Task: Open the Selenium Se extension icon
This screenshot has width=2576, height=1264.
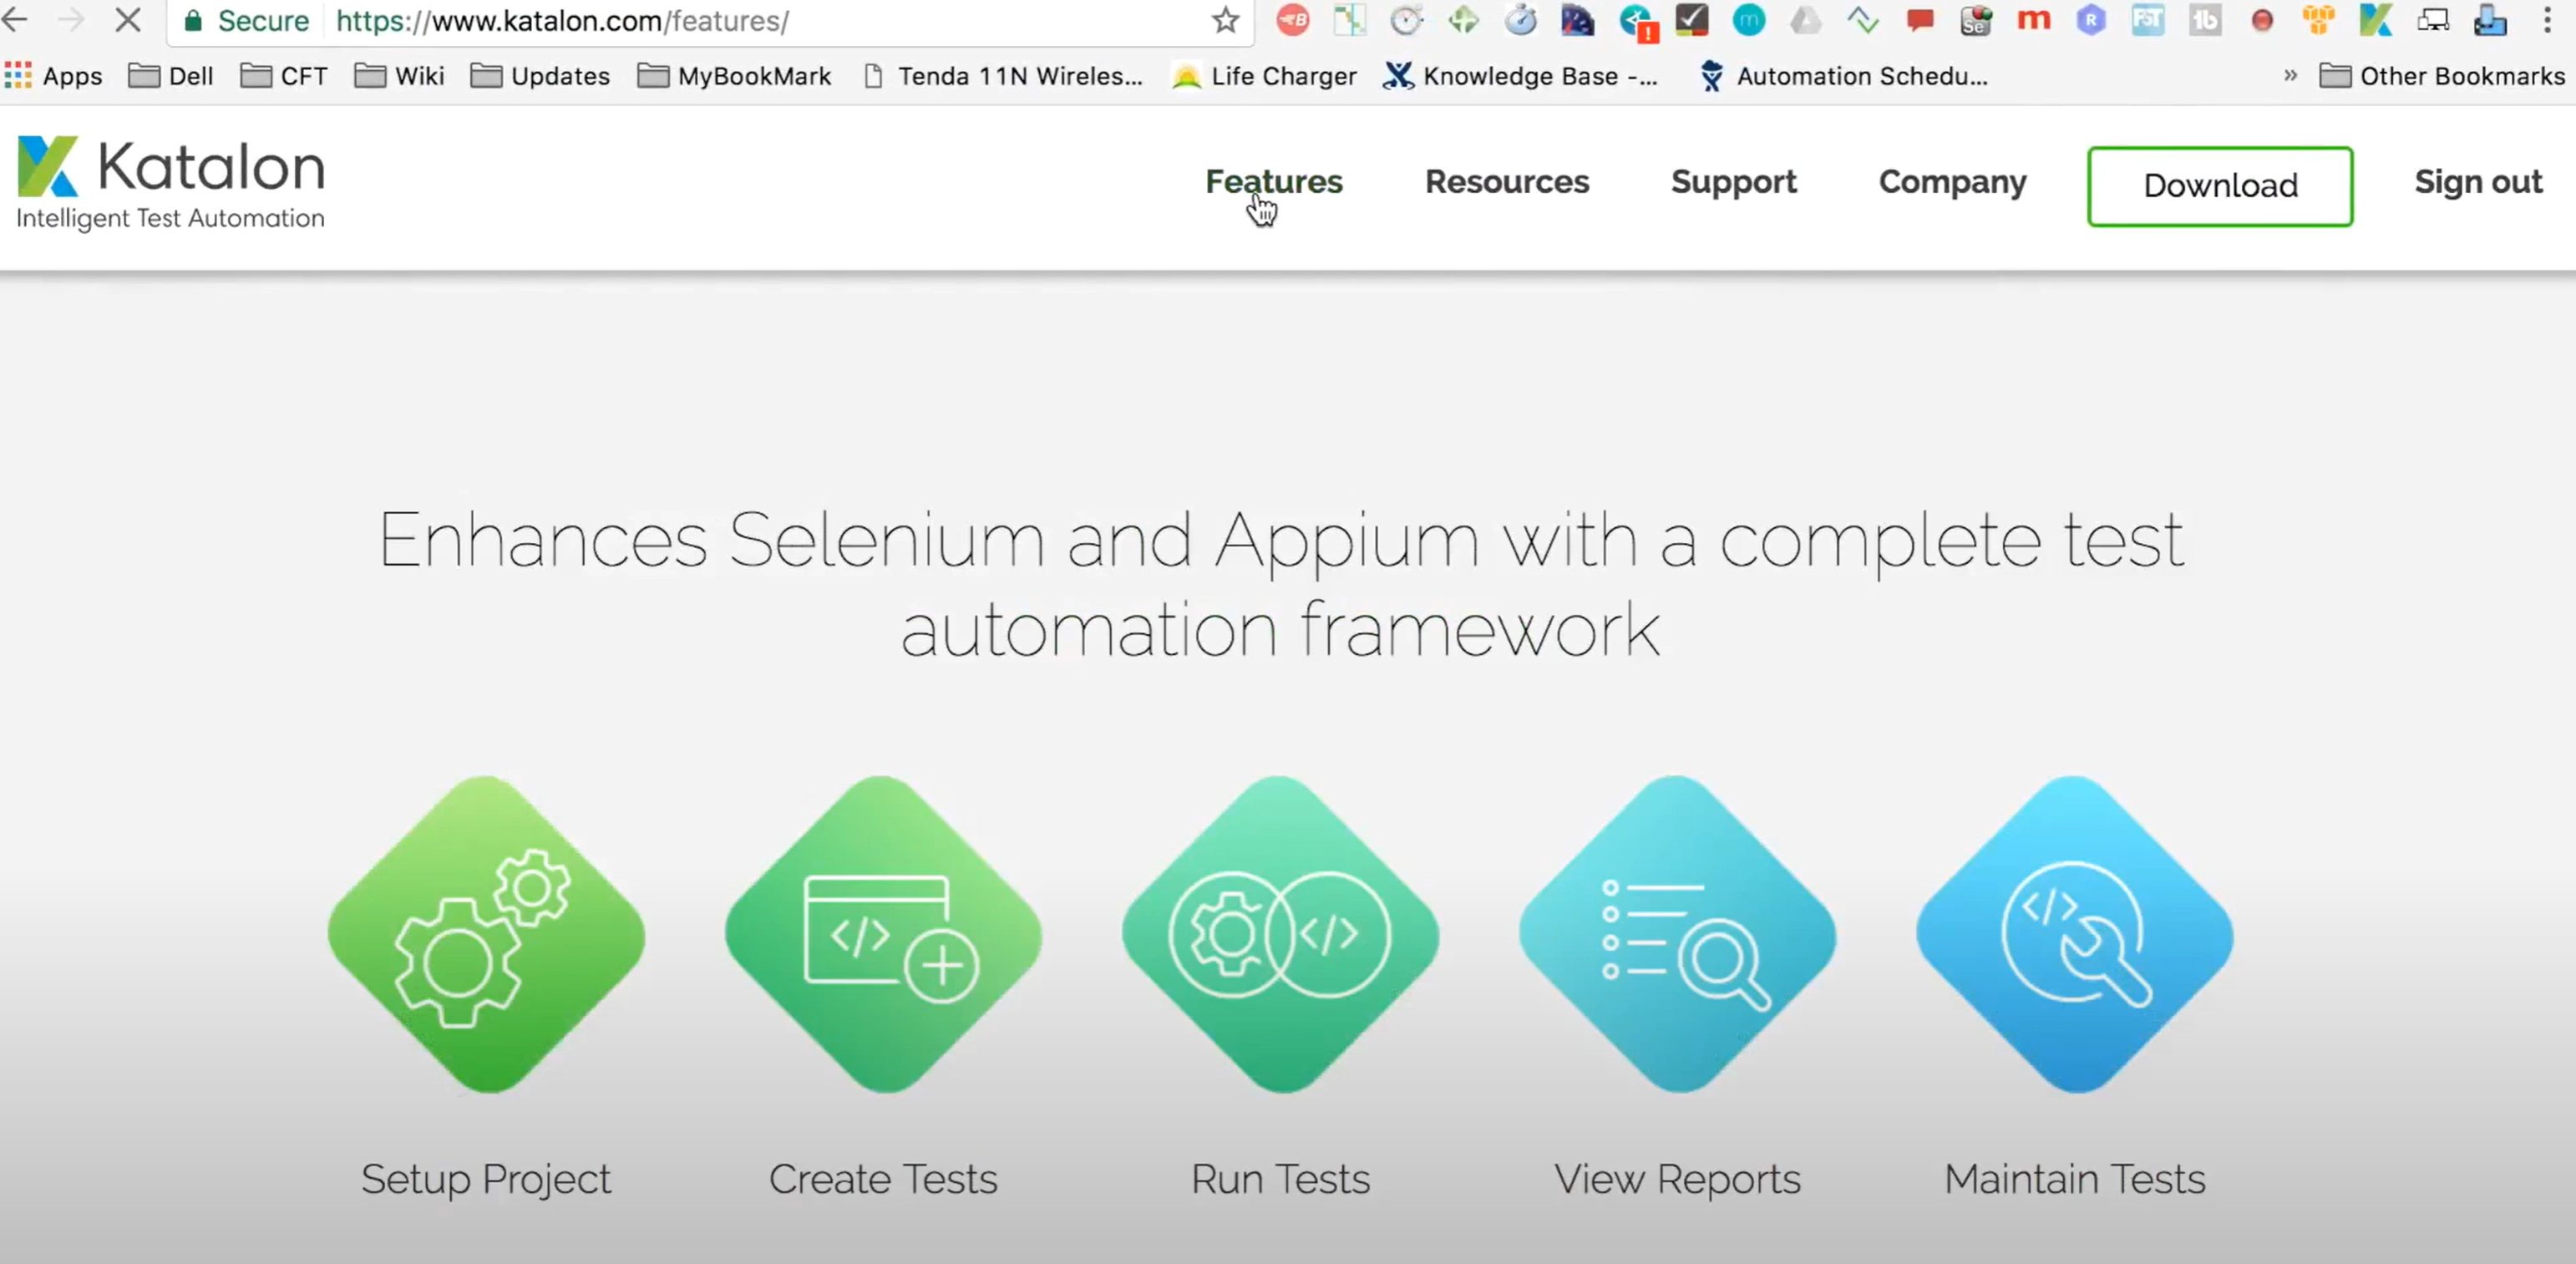Action: click(1976, 20)
